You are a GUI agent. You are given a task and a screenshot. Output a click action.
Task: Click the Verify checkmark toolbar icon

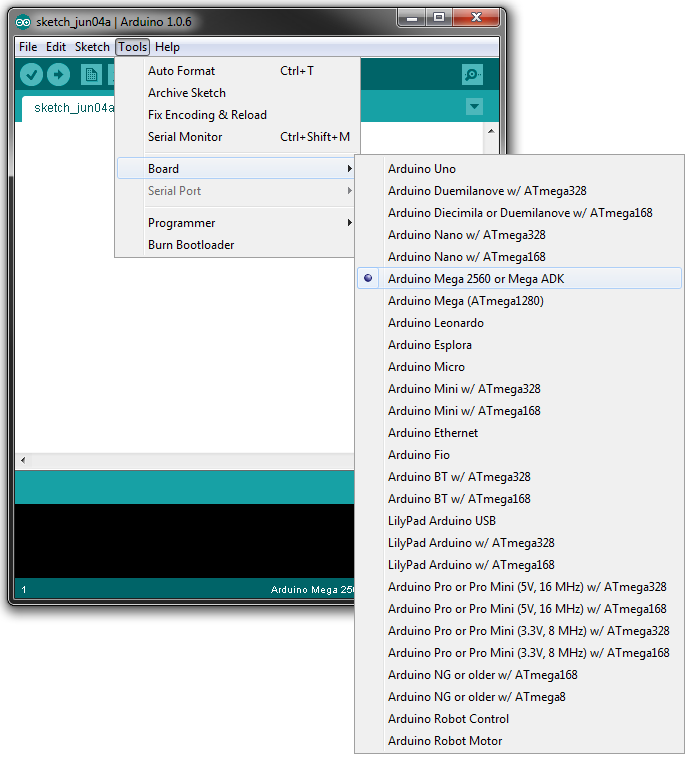[x=32, y=75]
